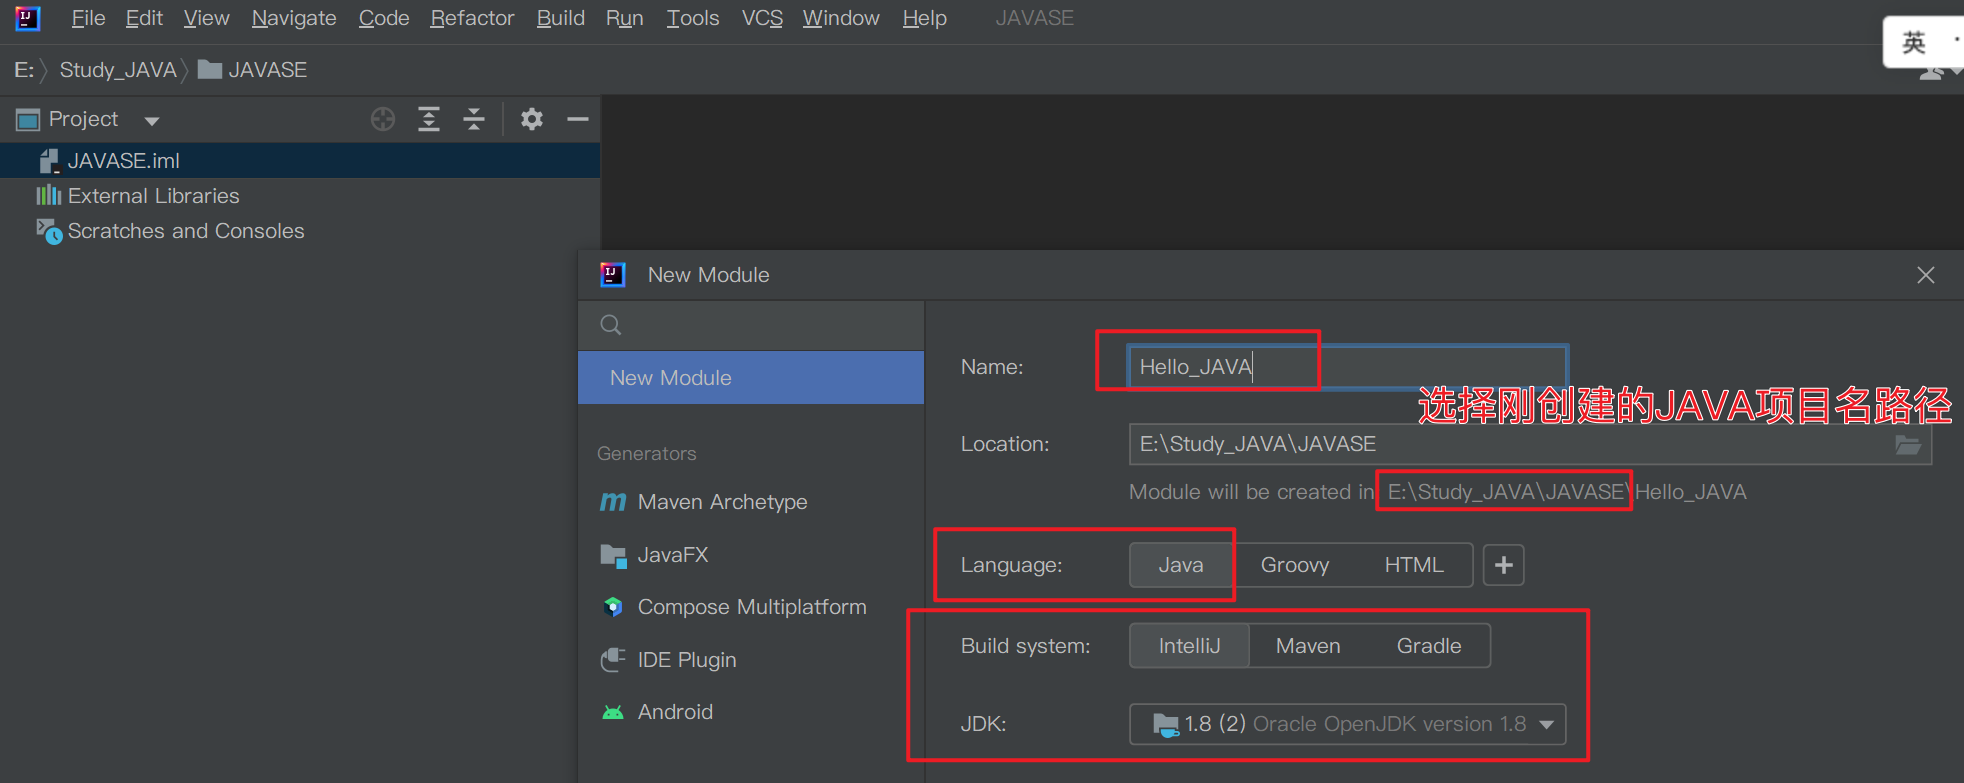Image resolution: width=1964 pixels, height=783 pixels.
Task: Click the Scratches and Consoles icon
Action: pyautogui.click(x=49, y=231)
